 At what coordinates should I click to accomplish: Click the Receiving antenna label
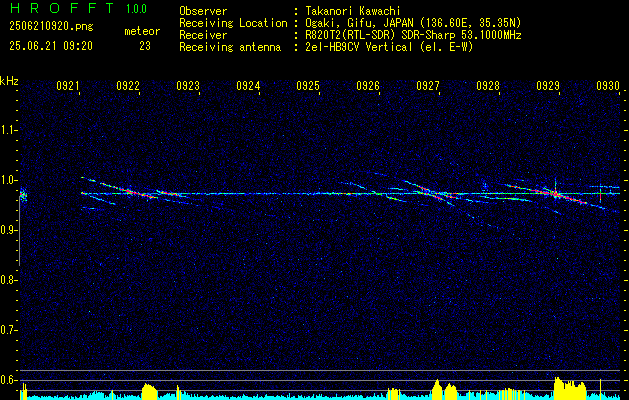click(230, 47)
